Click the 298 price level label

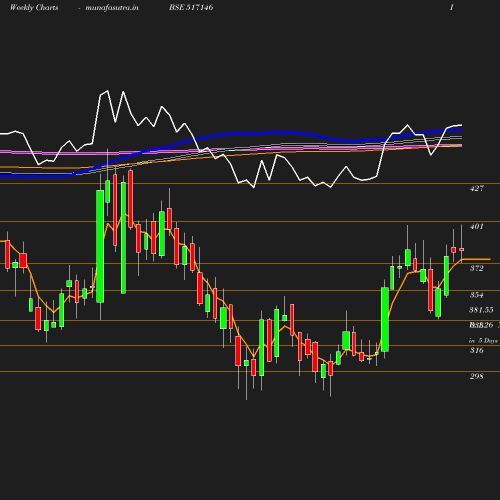click(x=477, y=376)
